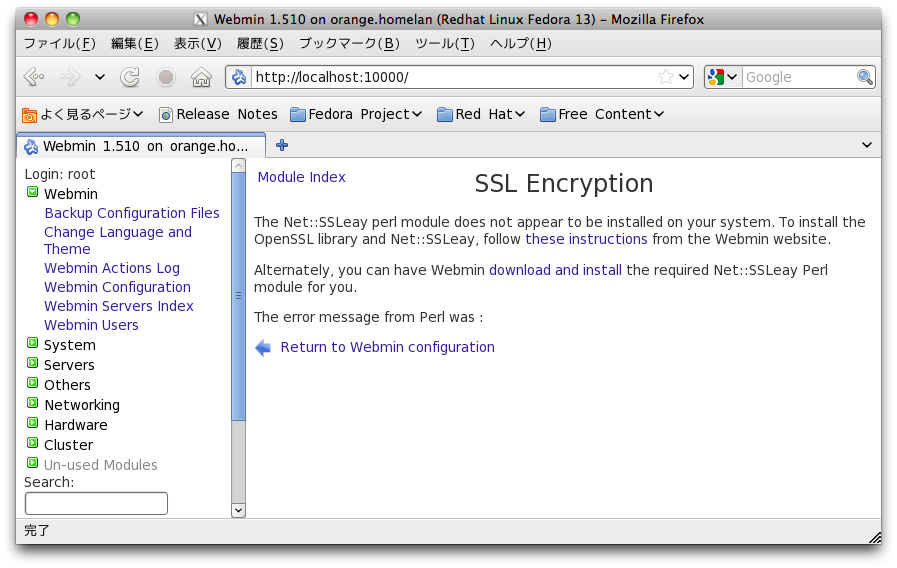Viewport: 897px width, 568px height.
Task: Open the ツール(T) menu
Action: 444,43
